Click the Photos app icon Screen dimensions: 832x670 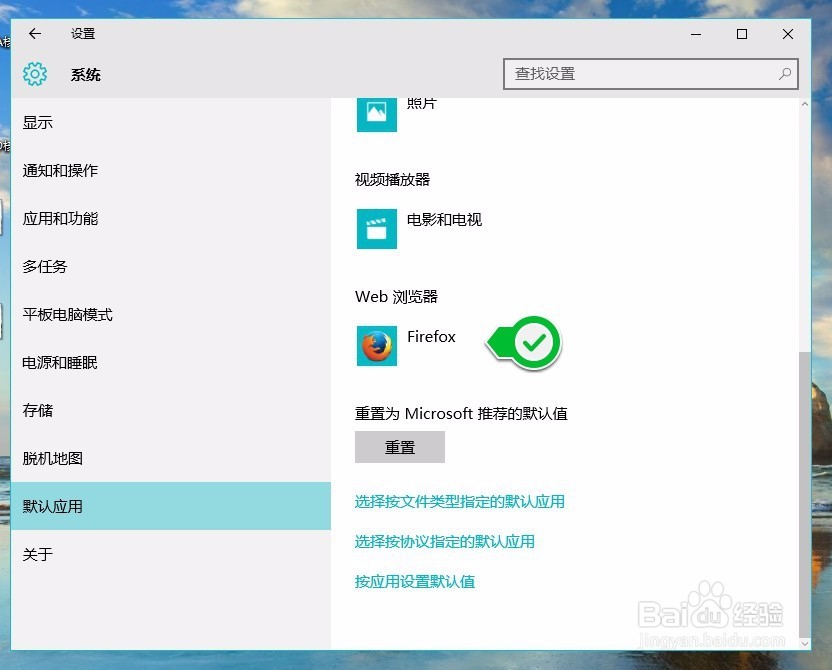click(x=377, y=113)
